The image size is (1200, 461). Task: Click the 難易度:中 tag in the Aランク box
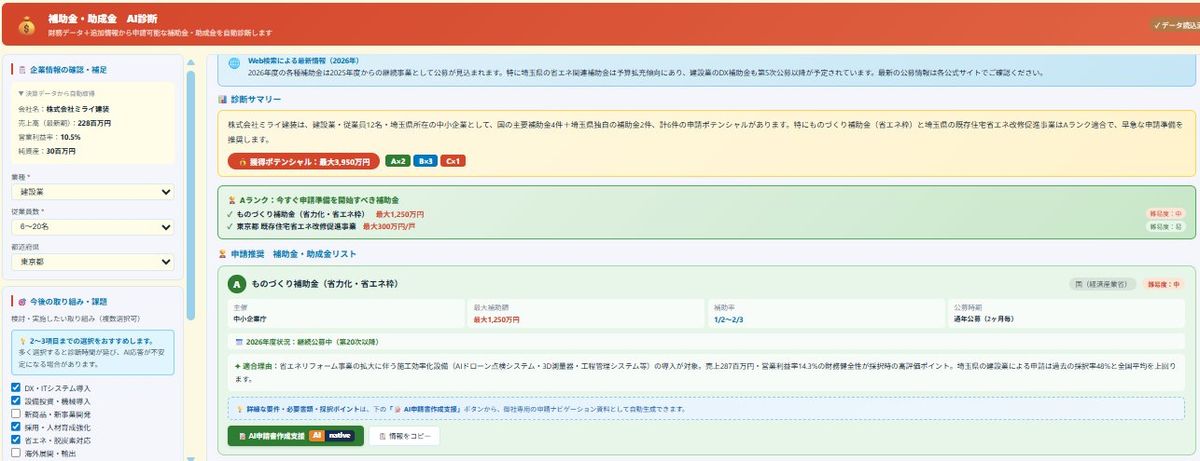coord(1165,214)
